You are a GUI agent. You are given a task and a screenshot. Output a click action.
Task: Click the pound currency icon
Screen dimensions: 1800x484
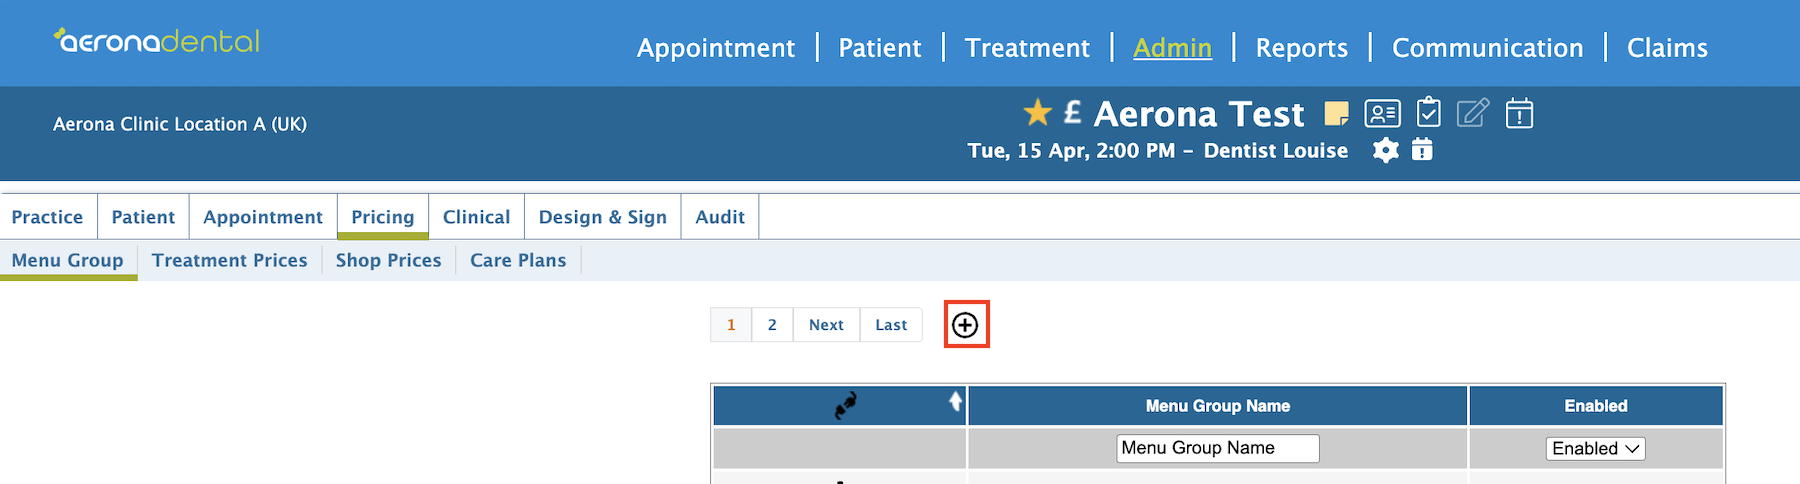tap(1073, 112)
